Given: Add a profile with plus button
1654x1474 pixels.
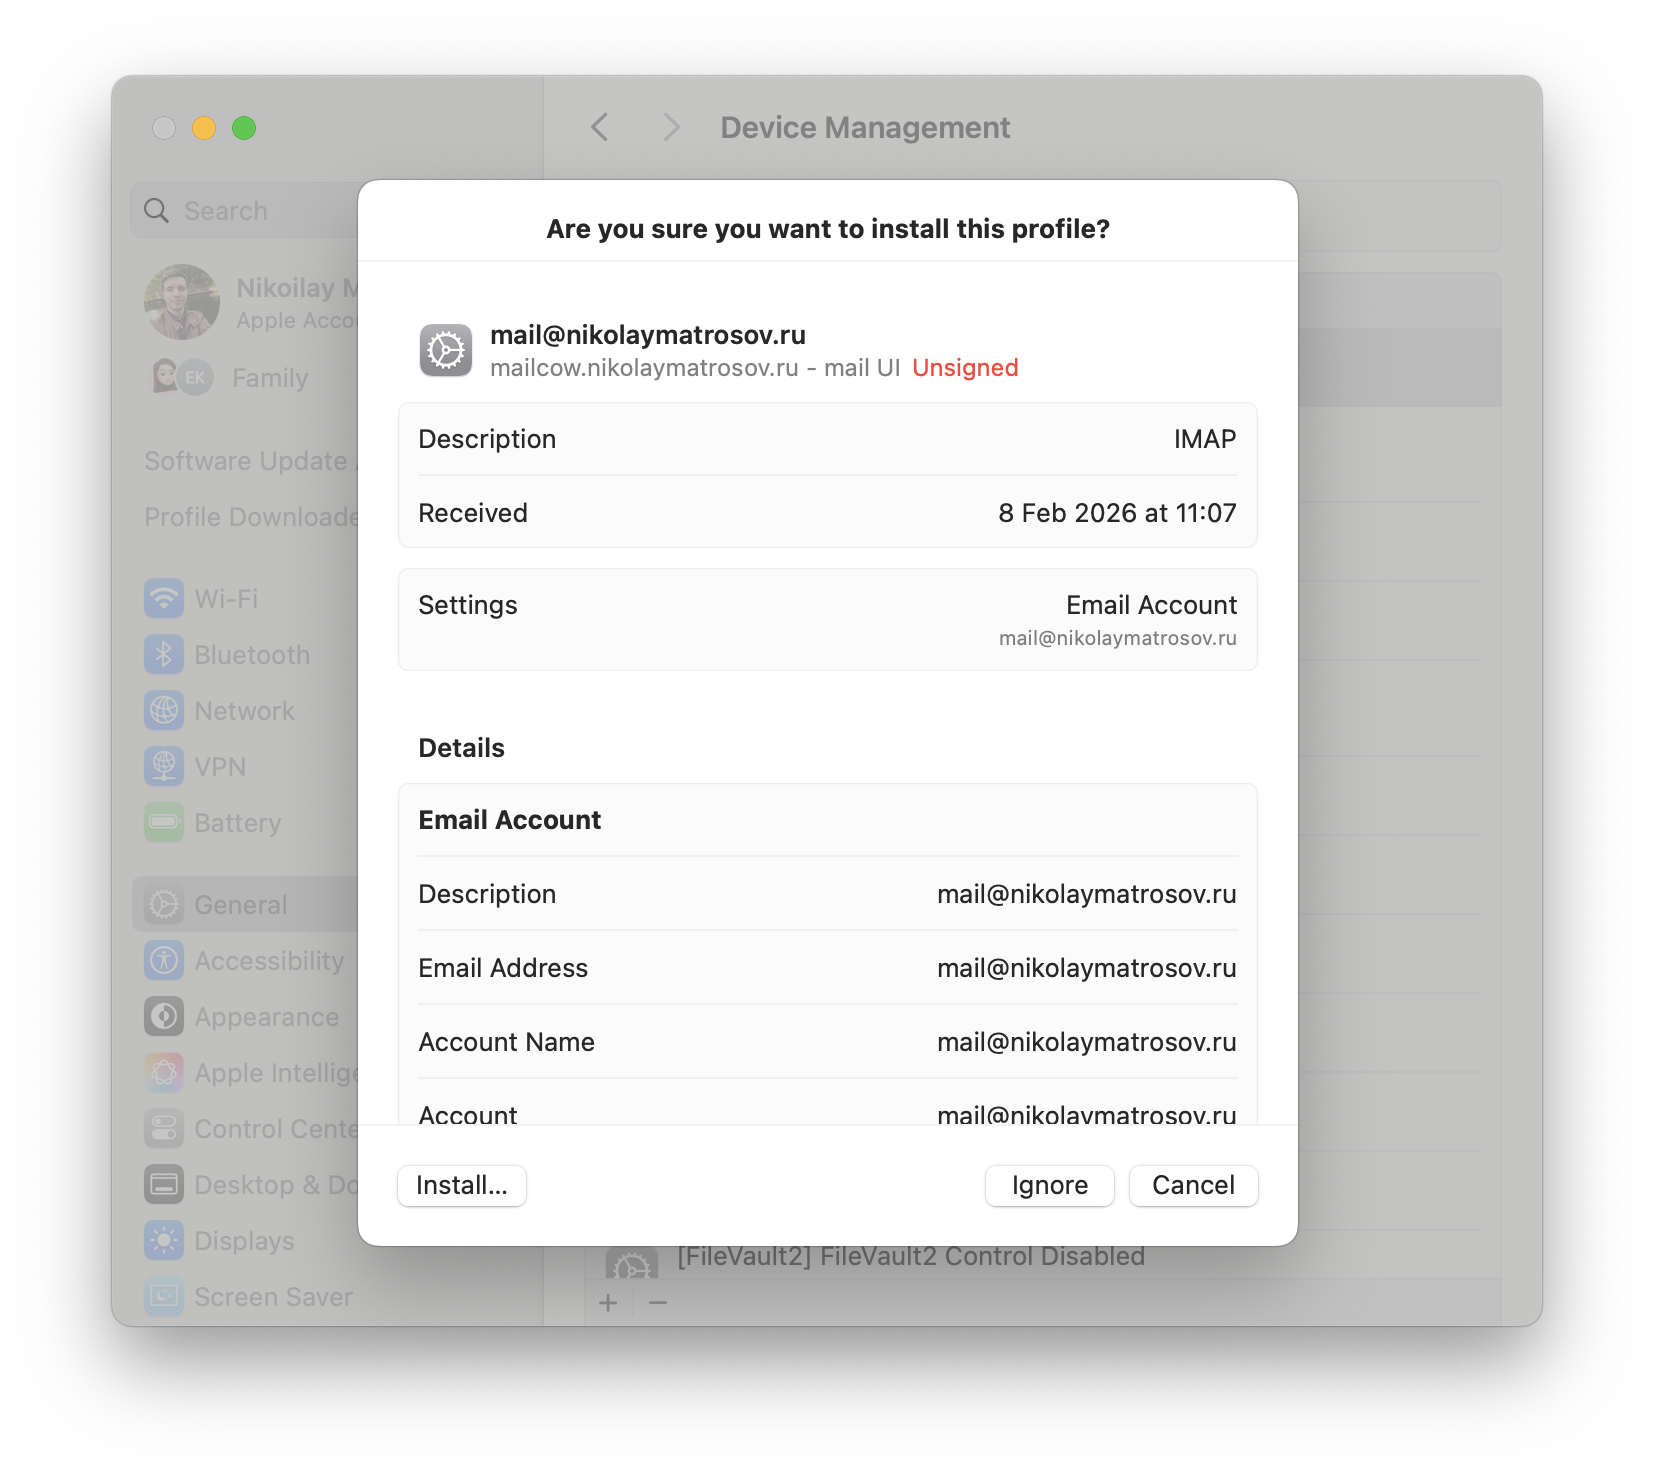Looking at the screenshot, I should tap(608, 1303).
